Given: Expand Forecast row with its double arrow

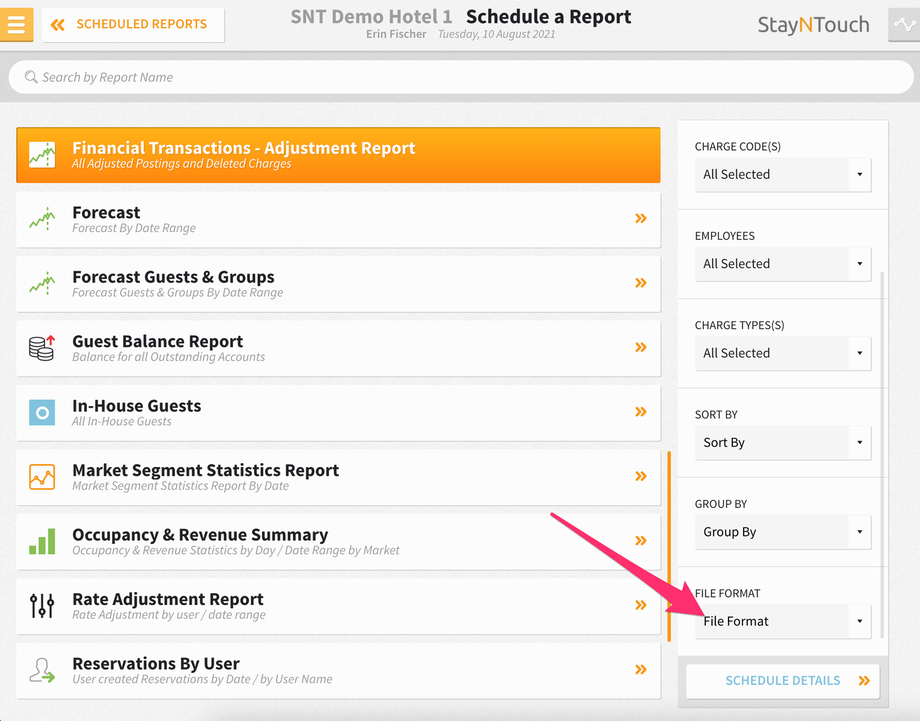Looking at the screenshot, I should [641, 218].
